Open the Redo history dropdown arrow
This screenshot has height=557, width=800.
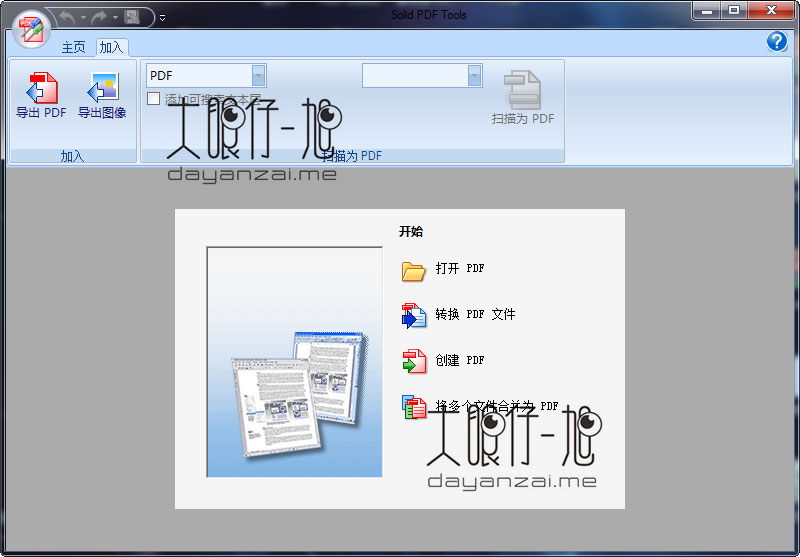click(115, 18)
